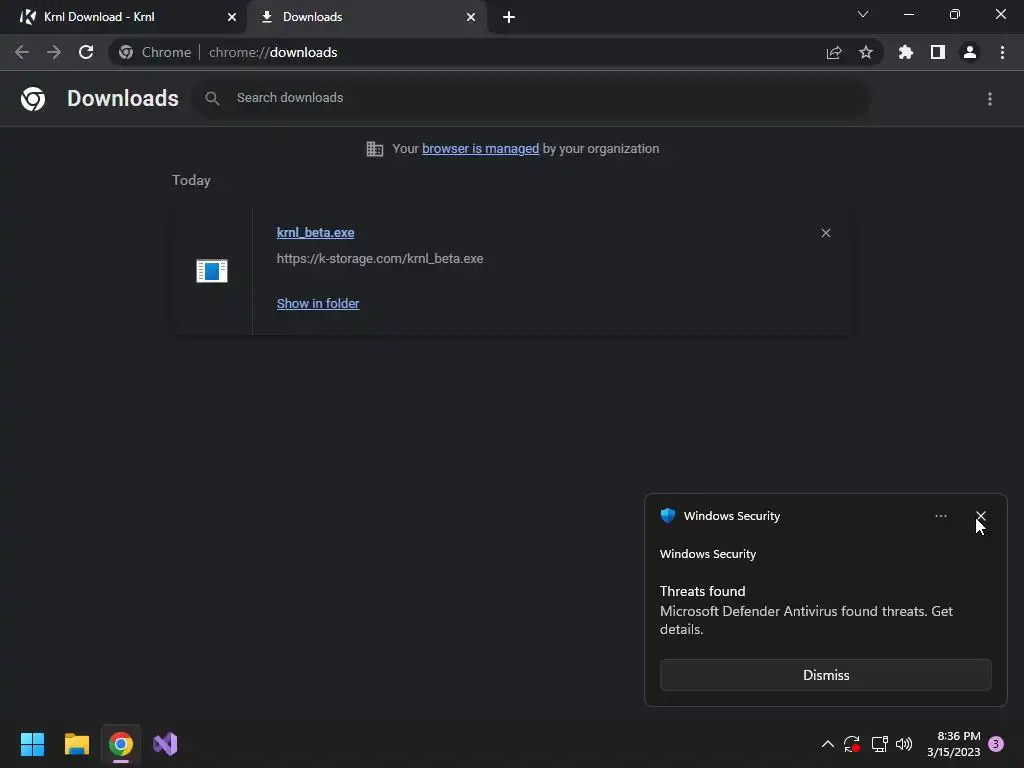1024x768 pixels.
Task: Toggle the side panel icon
Action: click(x=938, y=52)
